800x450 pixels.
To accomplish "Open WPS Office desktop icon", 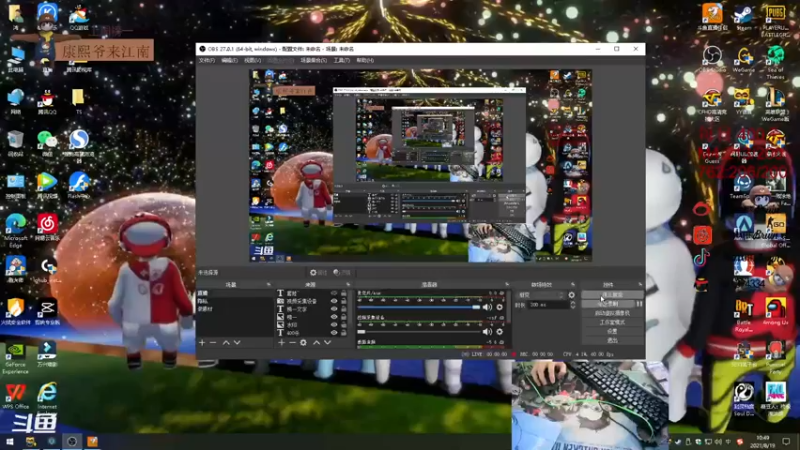I will tap(15, 397).
